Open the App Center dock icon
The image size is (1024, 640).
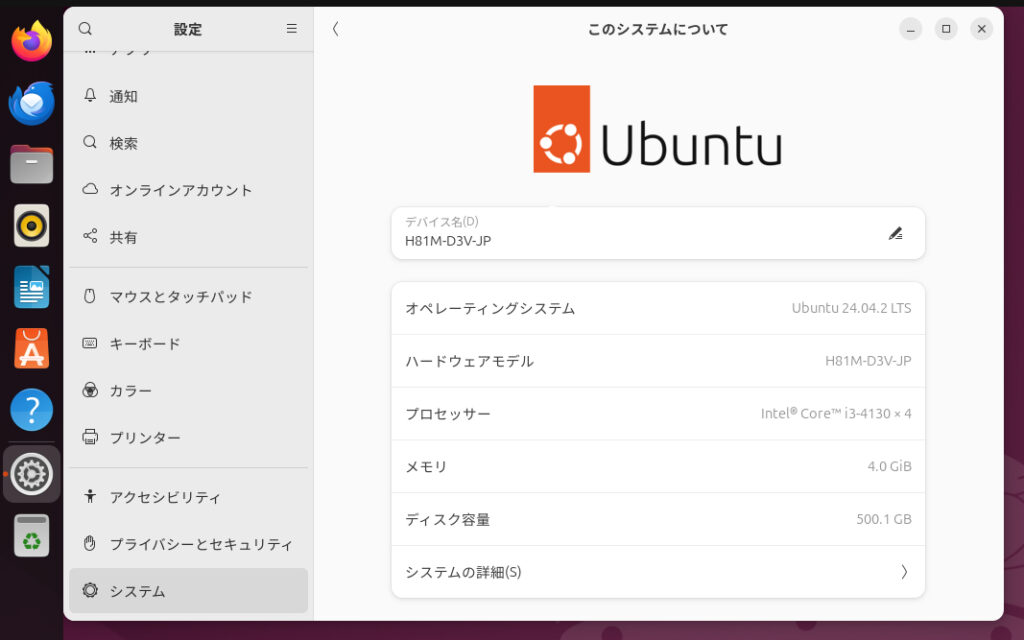31,348
